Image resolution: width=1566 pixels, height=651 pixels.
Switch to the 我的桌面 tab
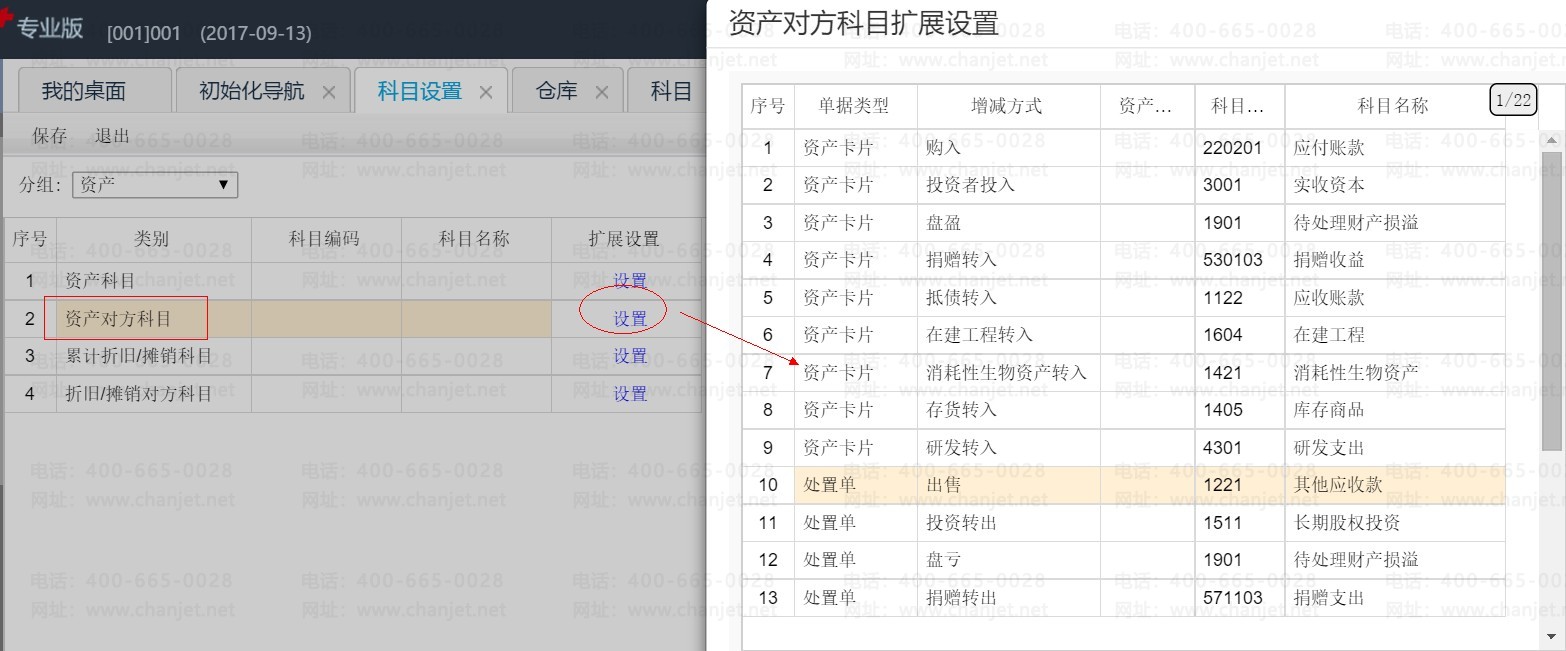point(84,92)
